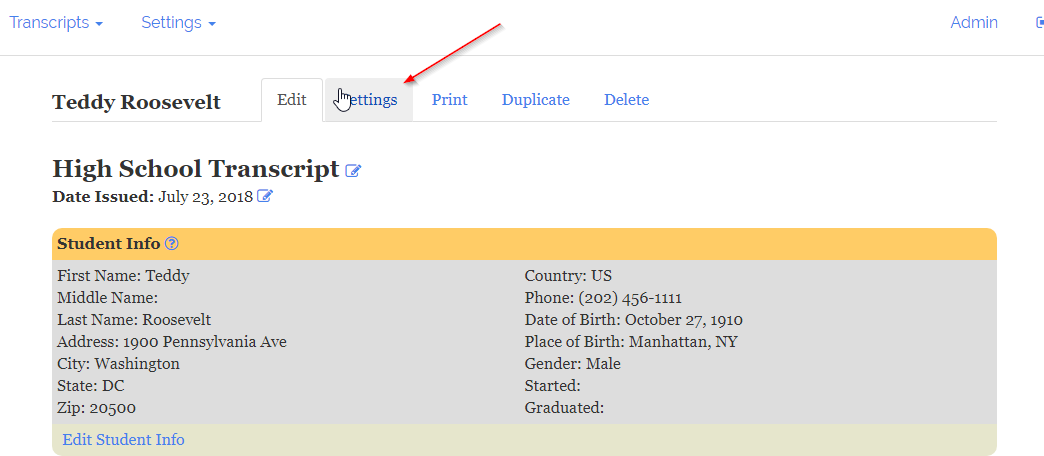Image resolution: width=1044 pixels, height=456 pixels.
Task: Click the phone number (202) 456-1111
Action: click(x=631, y=298)
